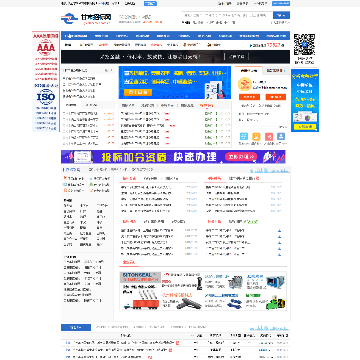Open the 甘肃招标网 site logo

click(x=86, y=18)
